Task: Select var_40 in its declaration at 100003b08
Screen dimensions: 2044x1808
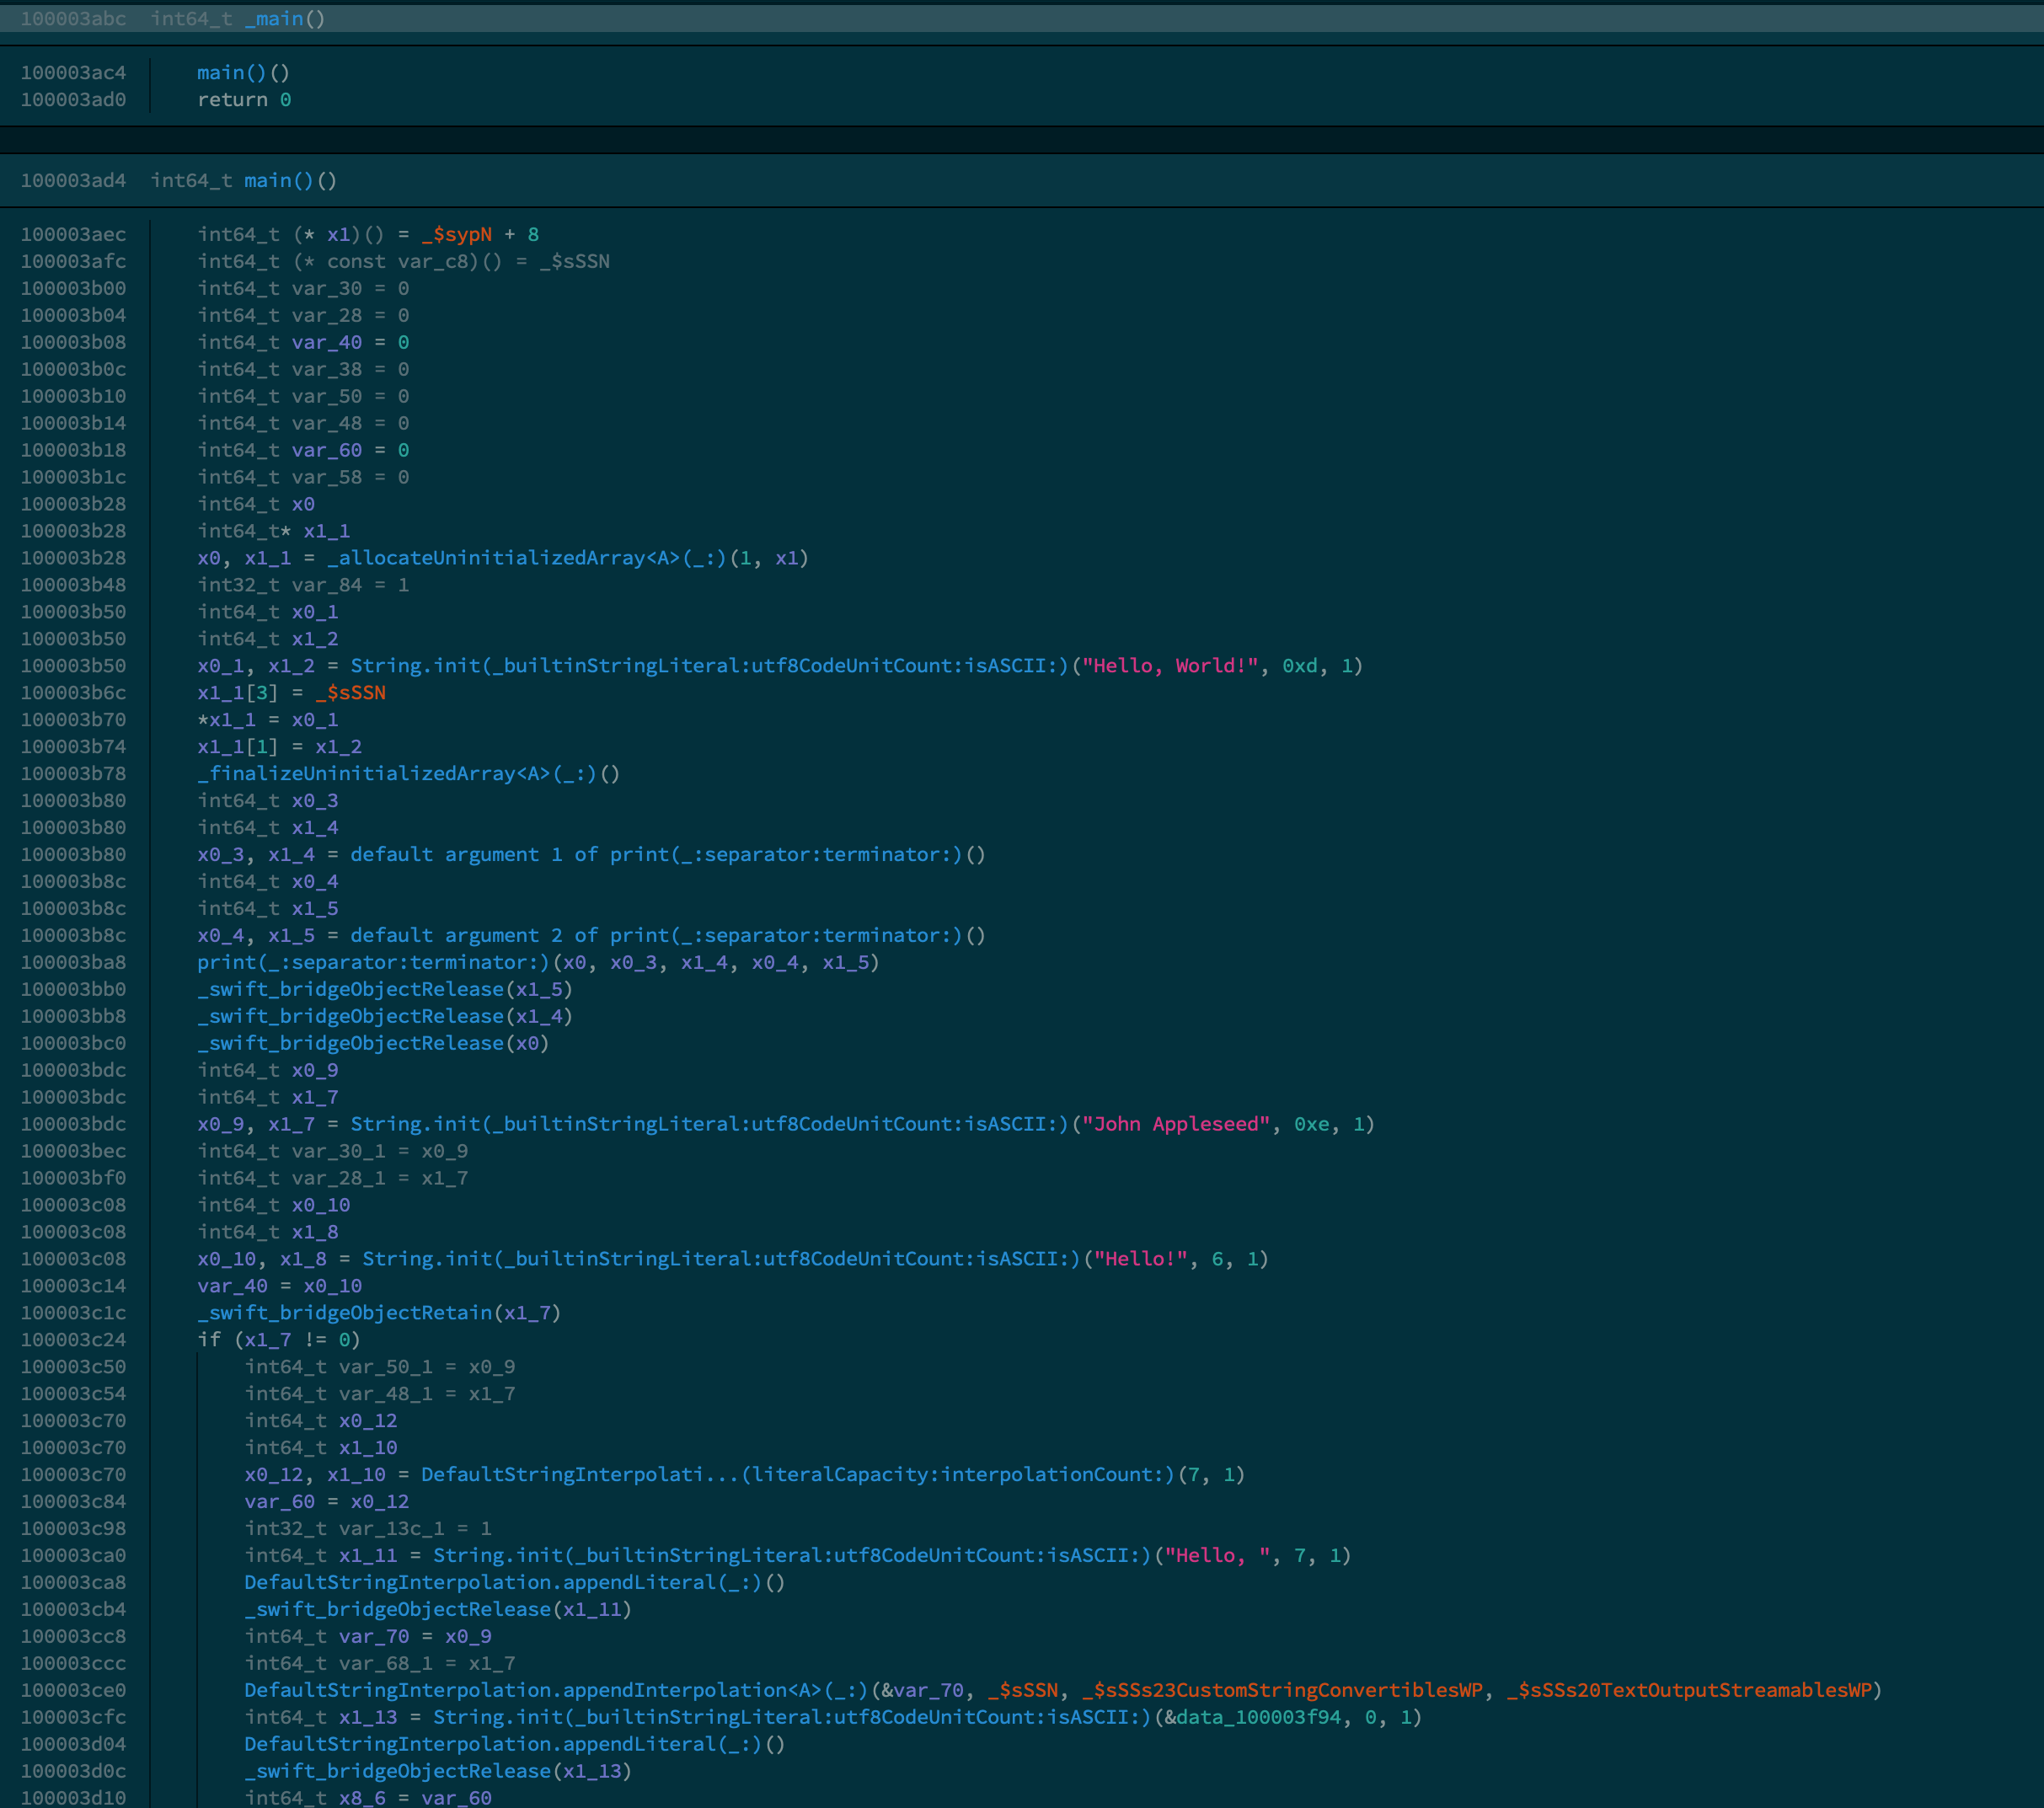Action: pyautogui.click(x=327, y=343)
